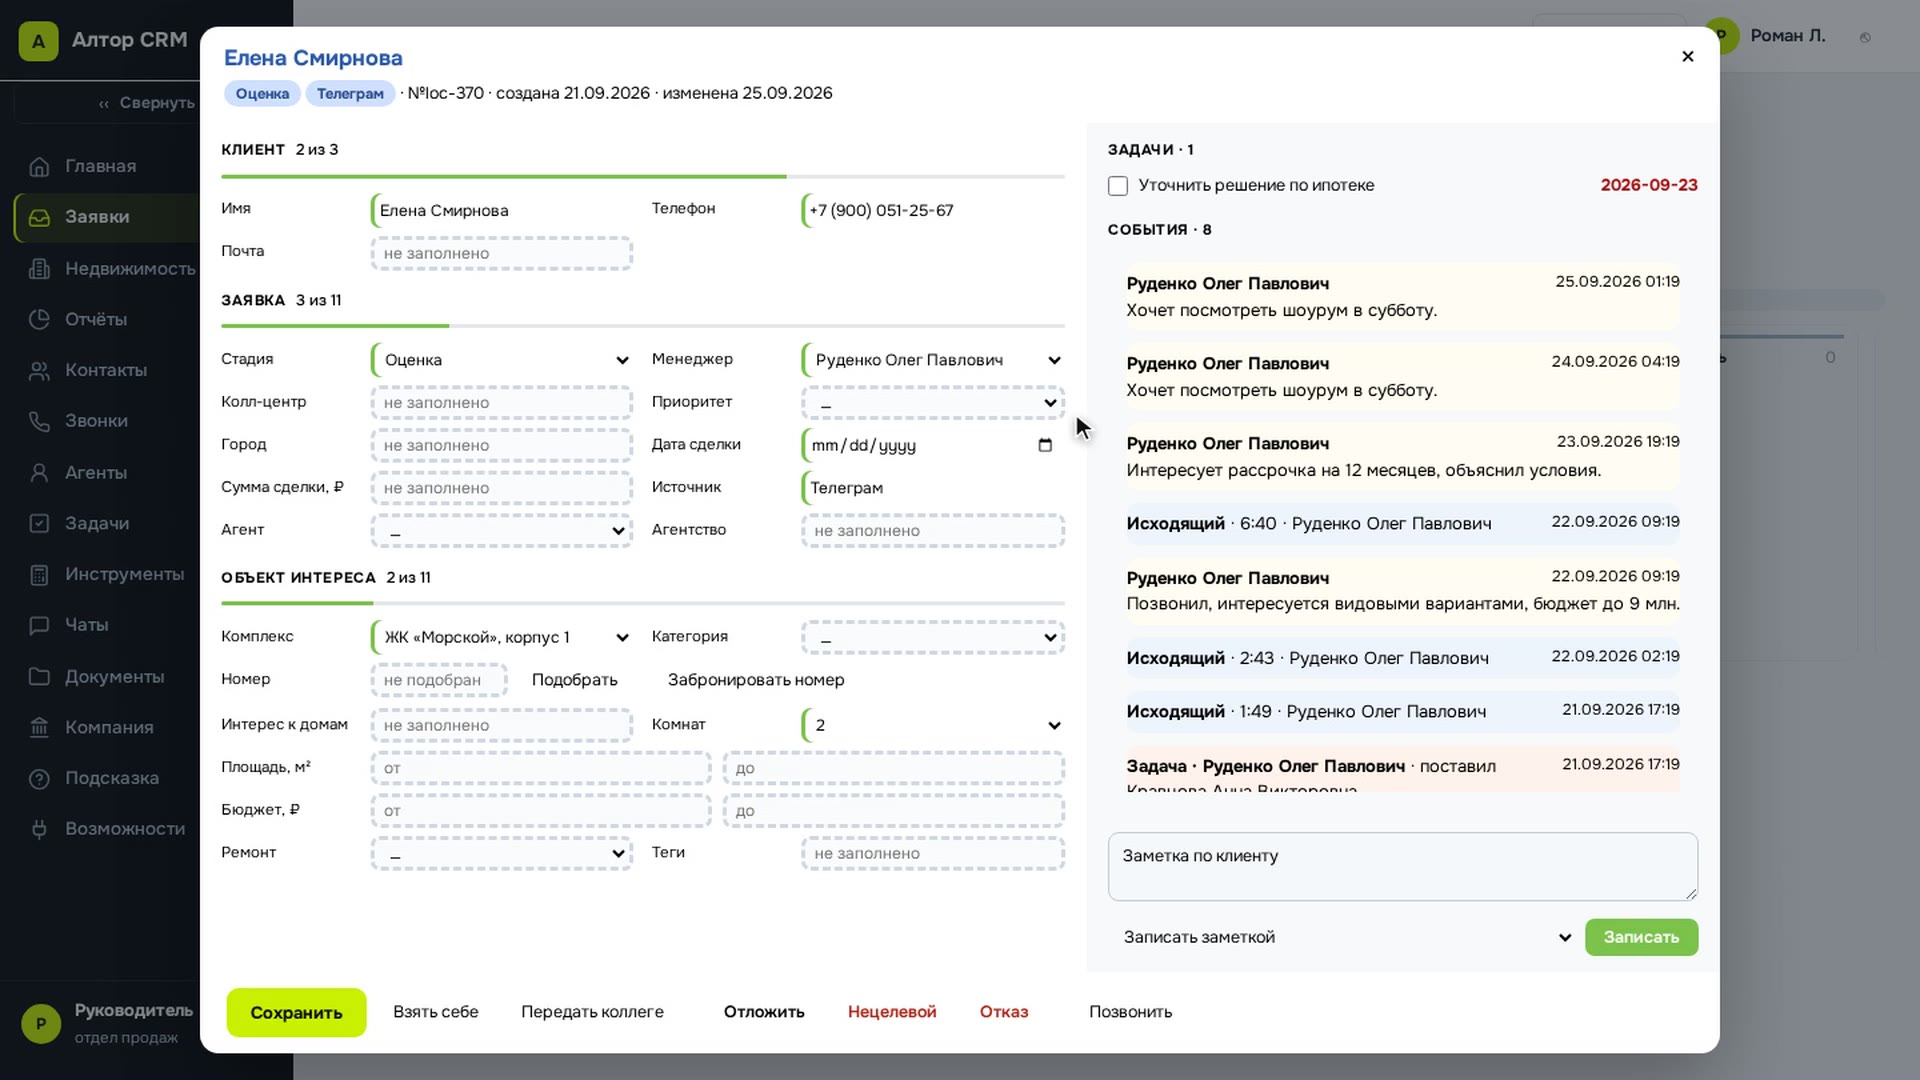Open the Записать заметкой dropdown
Screen dimensions: 1920x1080
(x=1343, y=937)
